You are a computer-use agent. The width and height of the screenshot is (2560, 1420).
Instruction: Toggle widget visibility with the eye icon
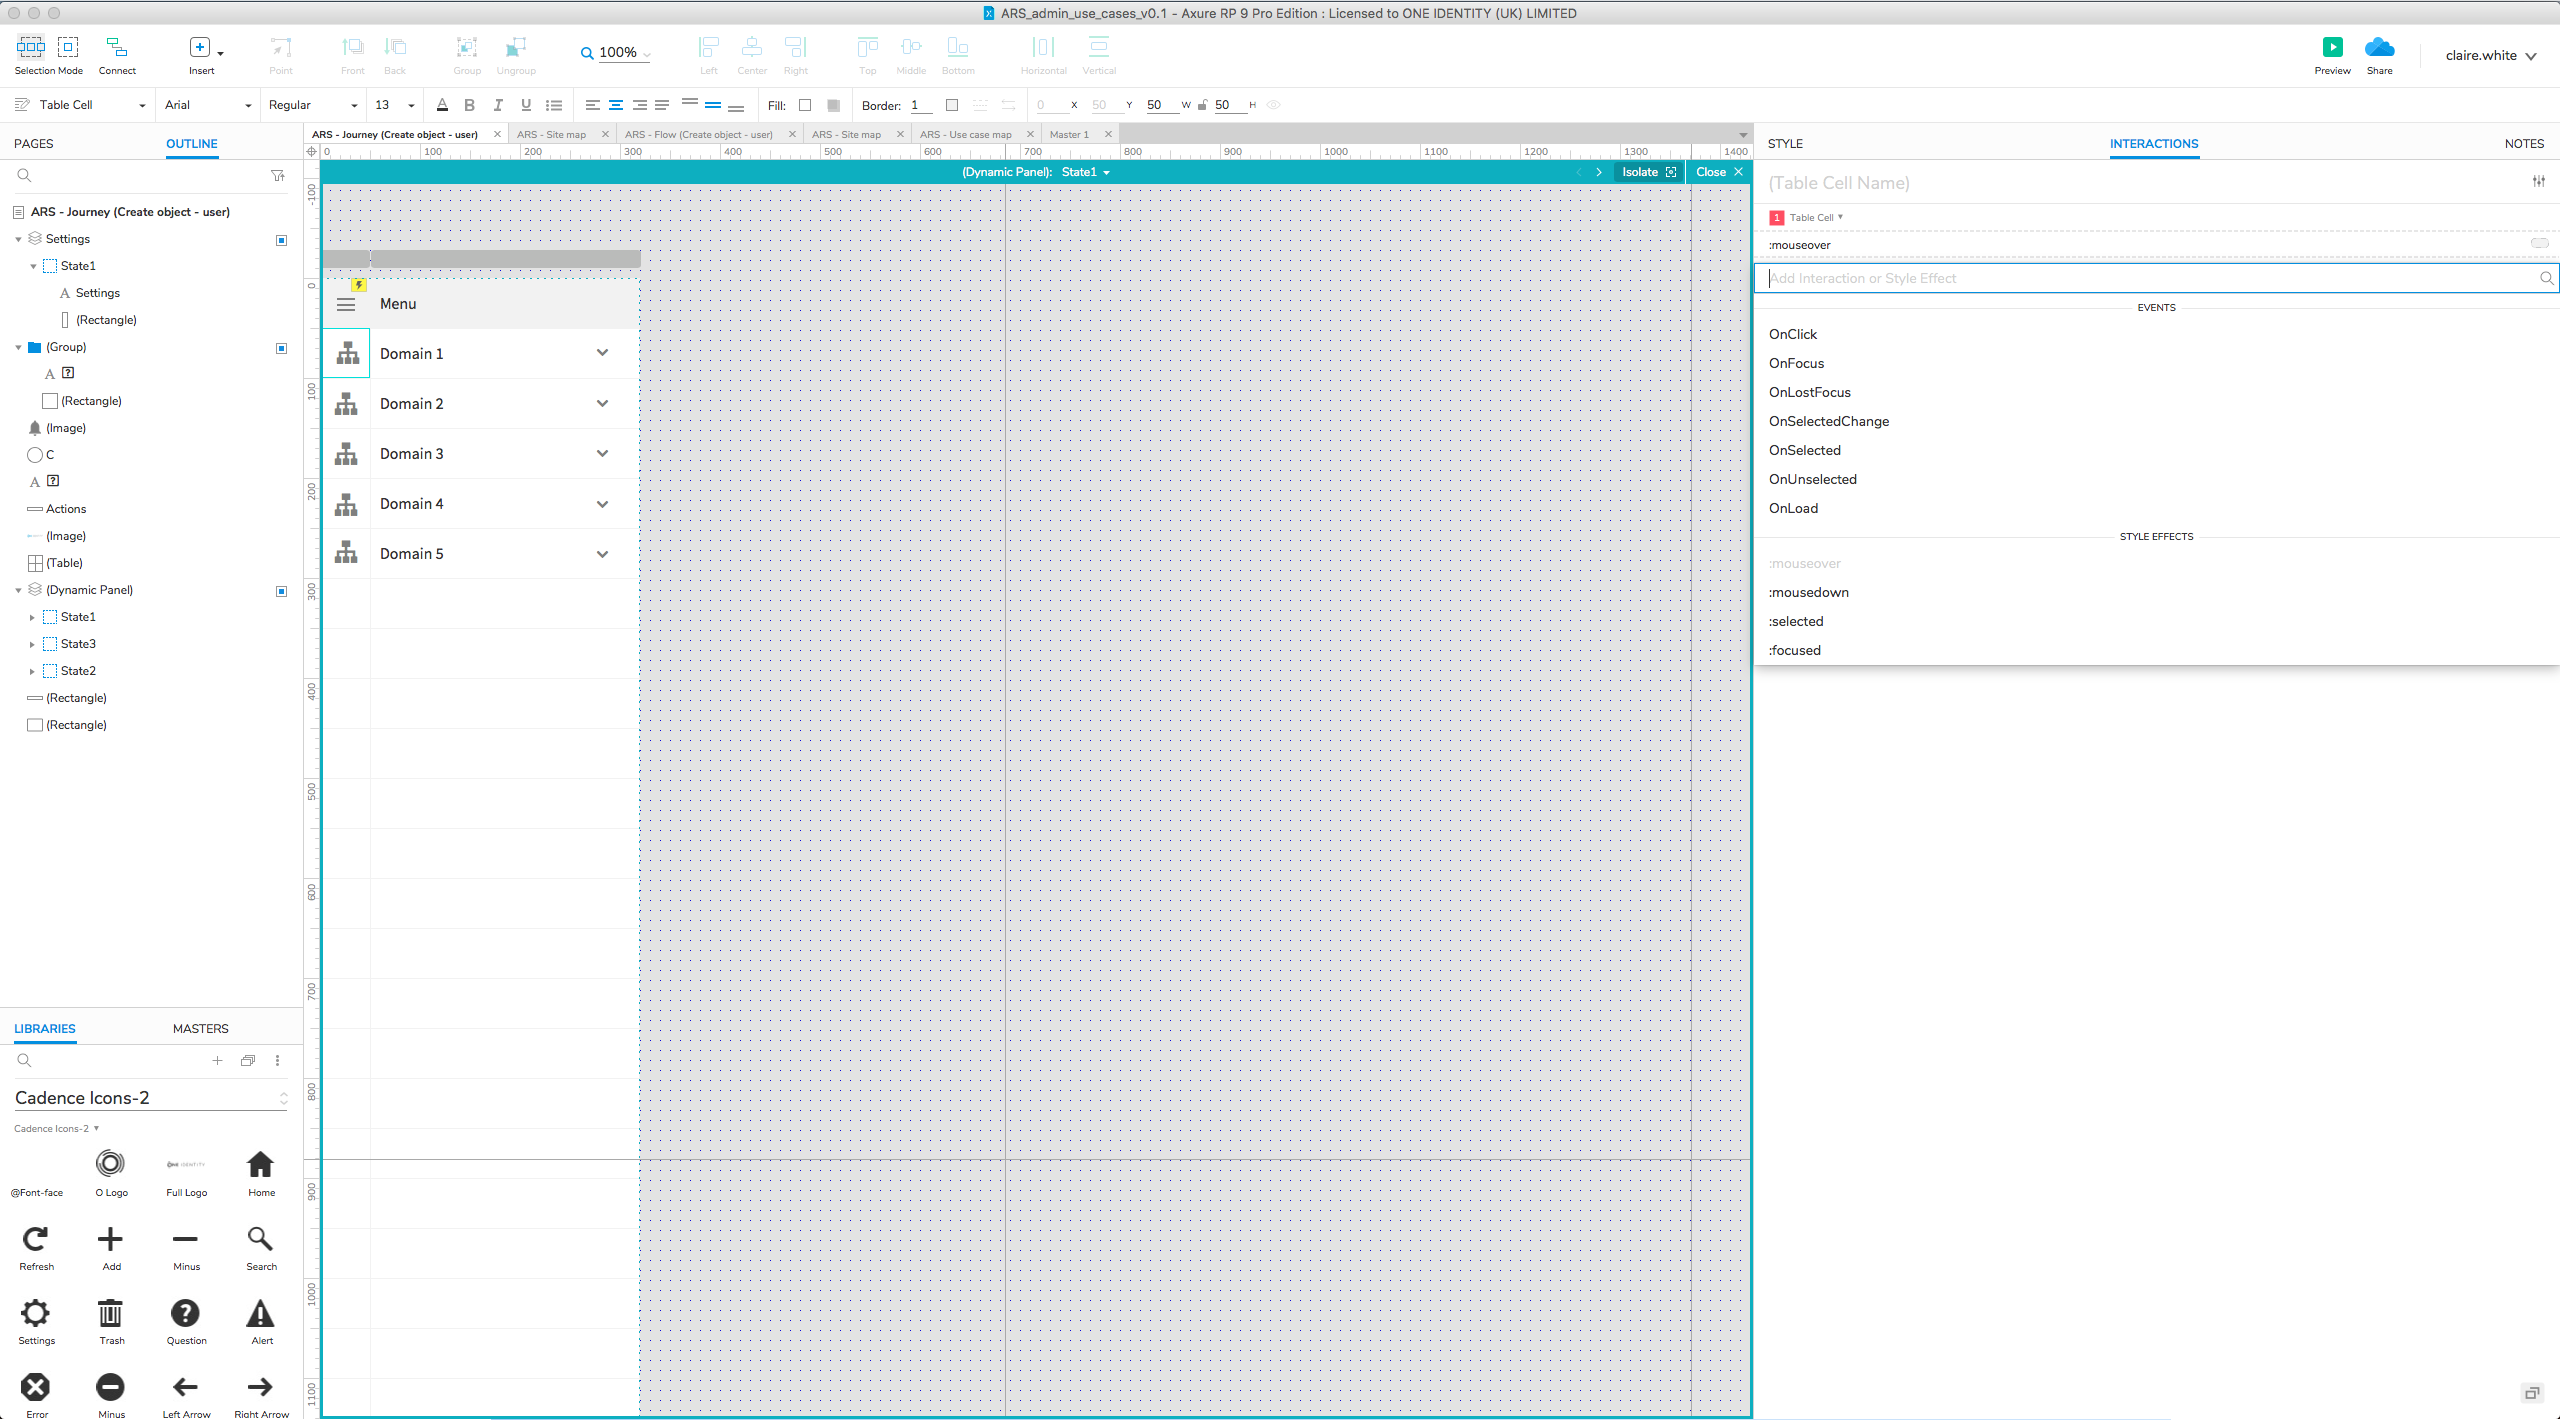[1273, 105]
